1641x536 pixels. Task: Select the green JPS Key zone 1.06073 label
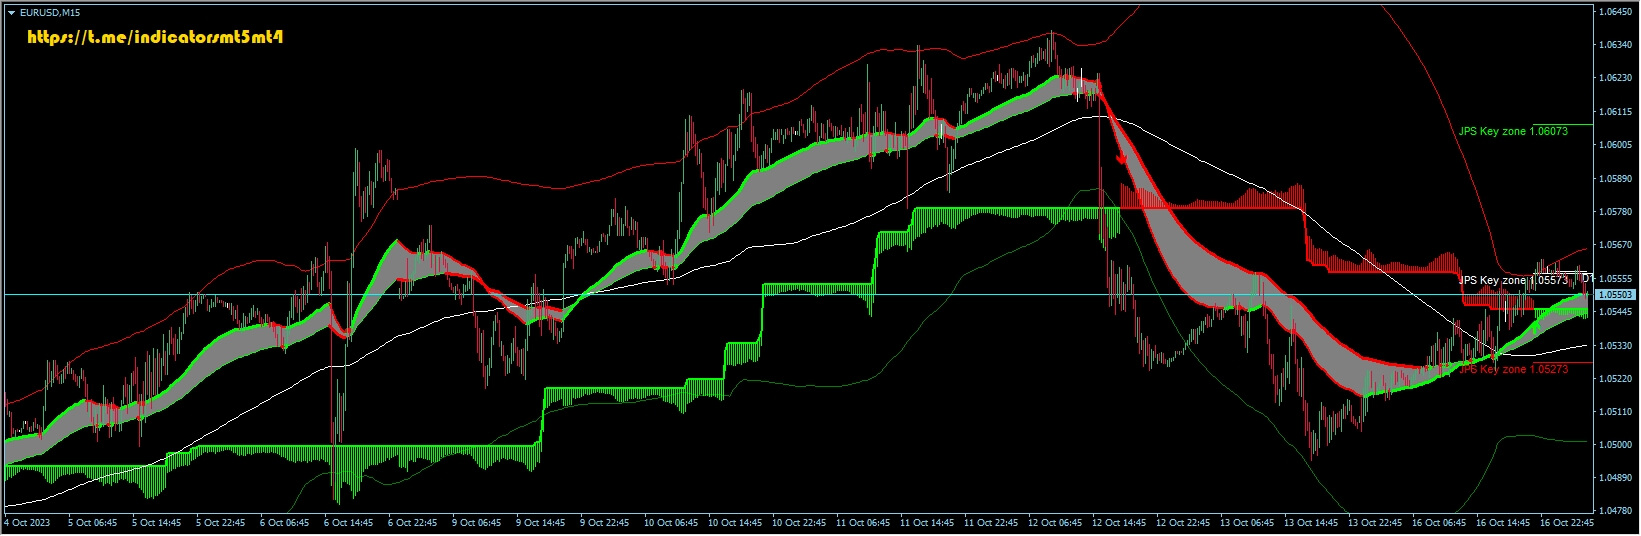(1512, 131)
